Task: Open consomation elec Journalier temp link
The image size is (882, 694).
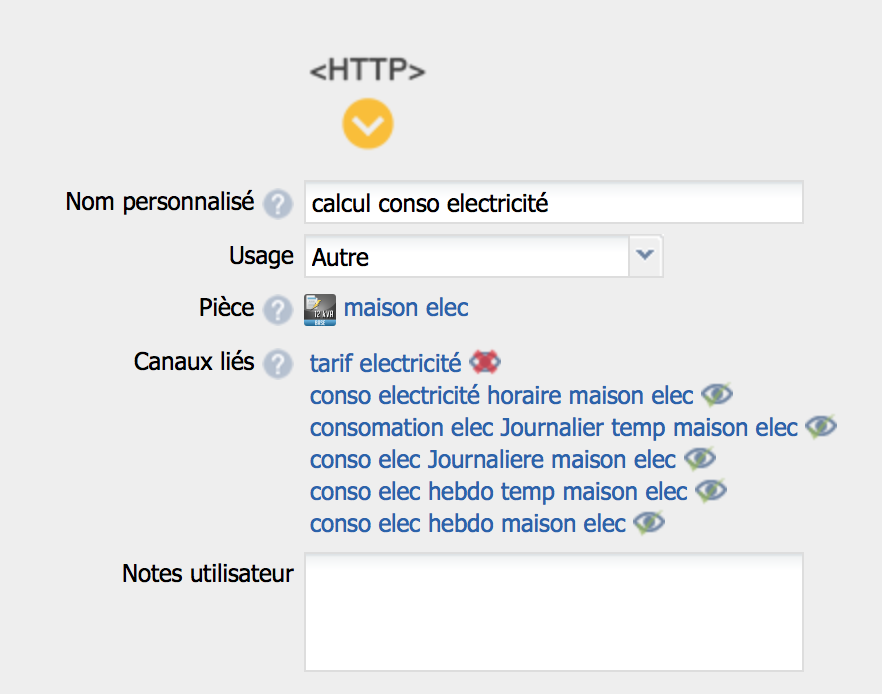Action: (554, 427)
